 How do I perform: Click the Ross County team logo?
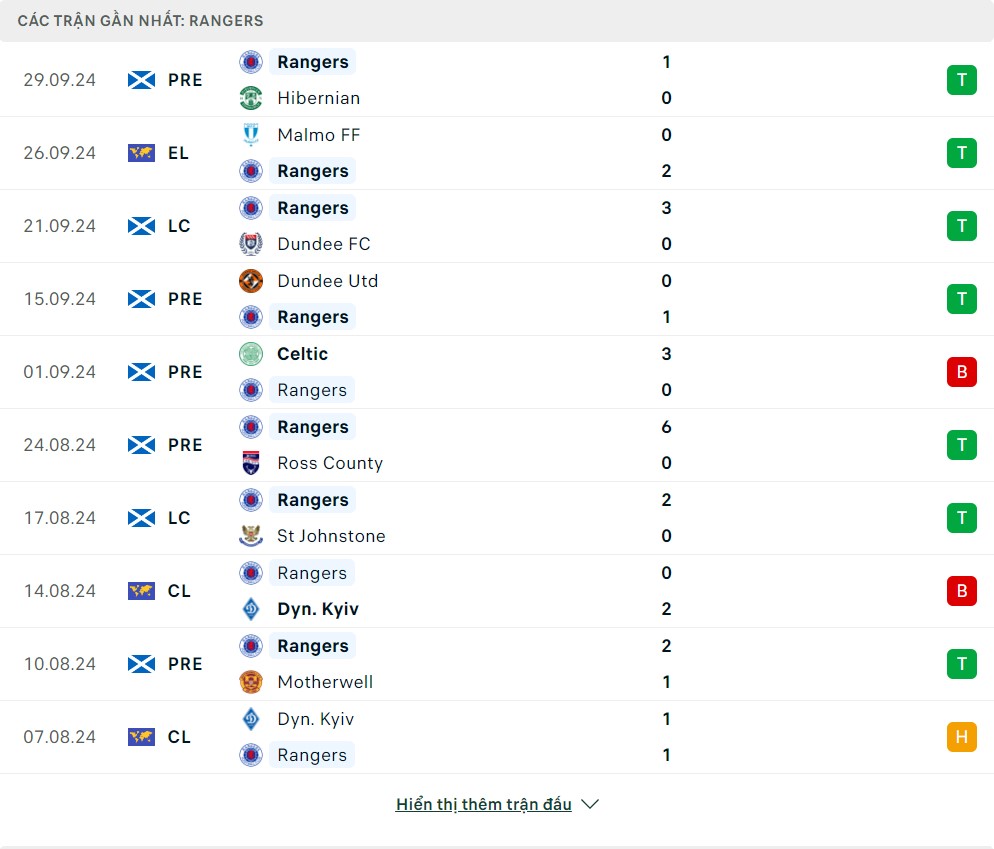point(251,463)
